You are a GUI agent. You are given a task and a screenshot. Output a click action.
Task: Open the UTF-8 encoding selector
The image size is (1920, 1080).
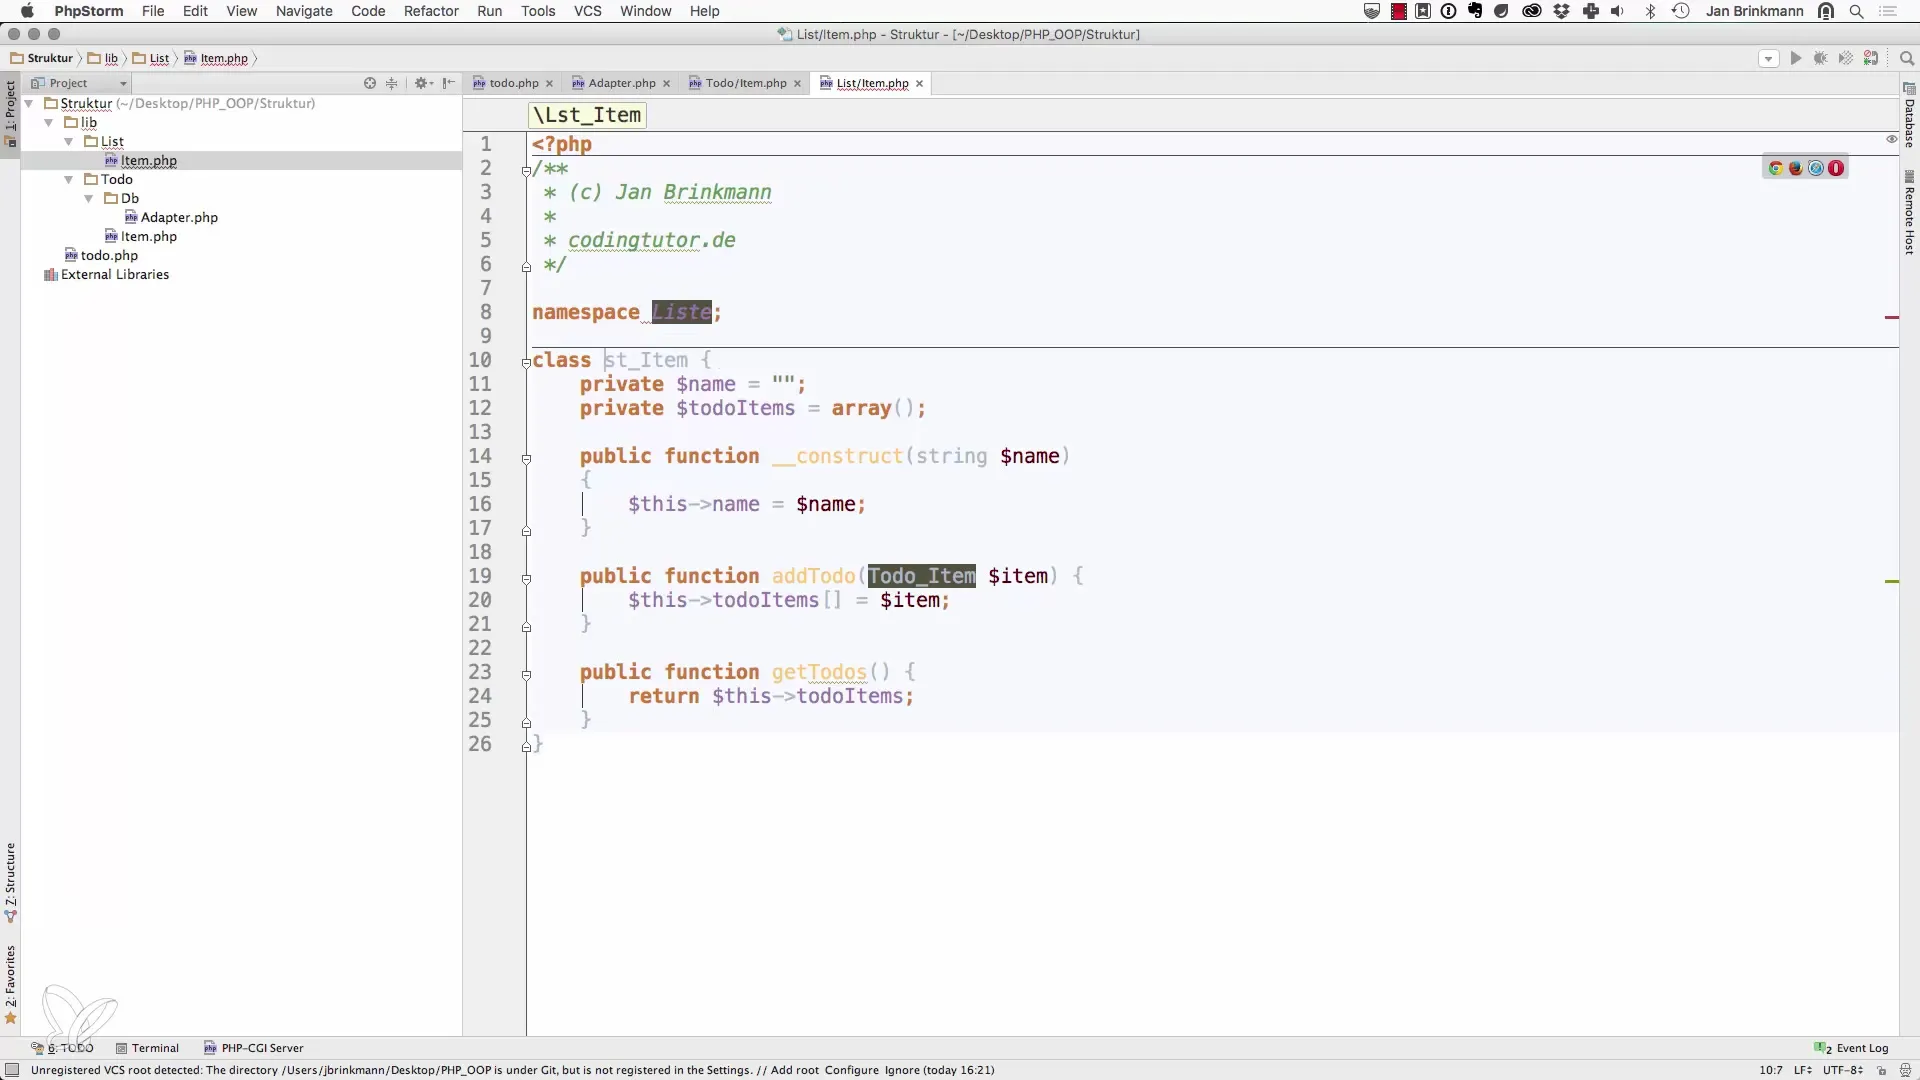pos(1842,1070)
